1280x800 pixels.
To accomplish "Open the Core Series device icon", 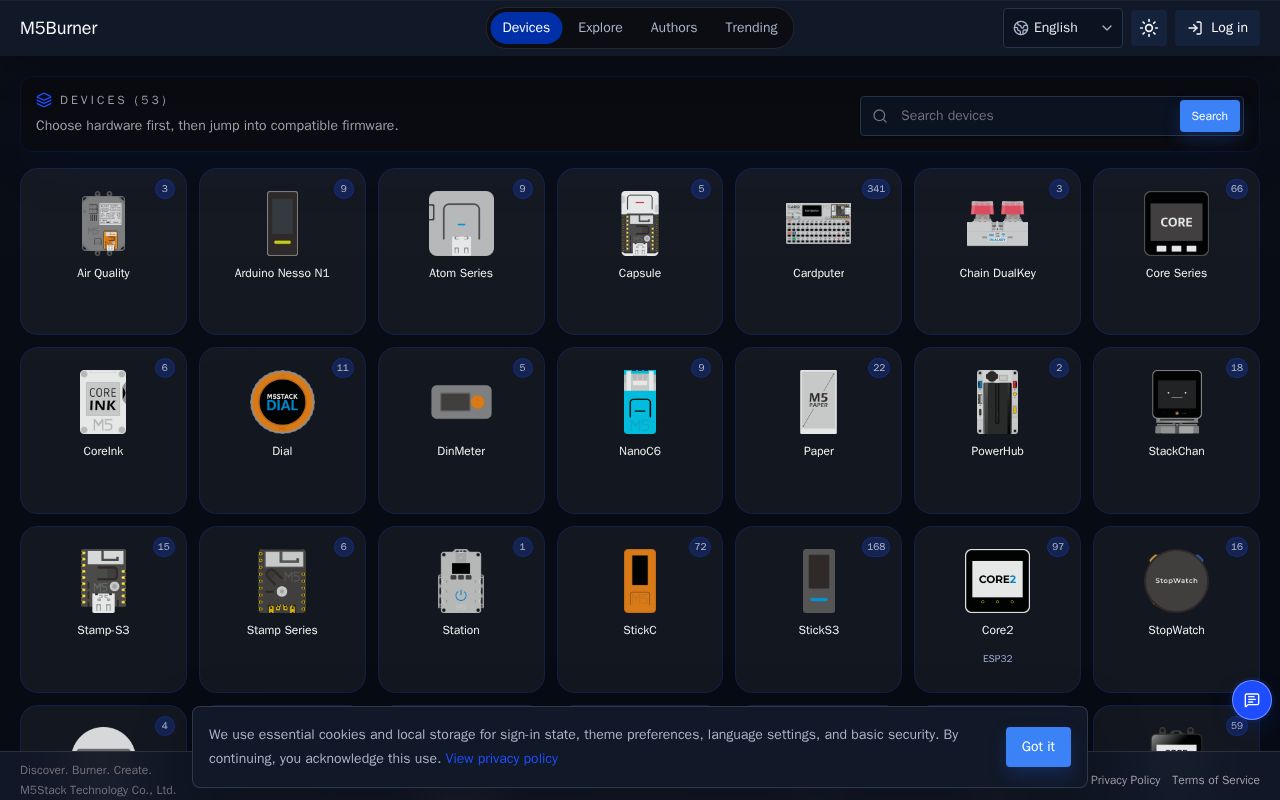I will point(1176,223).
